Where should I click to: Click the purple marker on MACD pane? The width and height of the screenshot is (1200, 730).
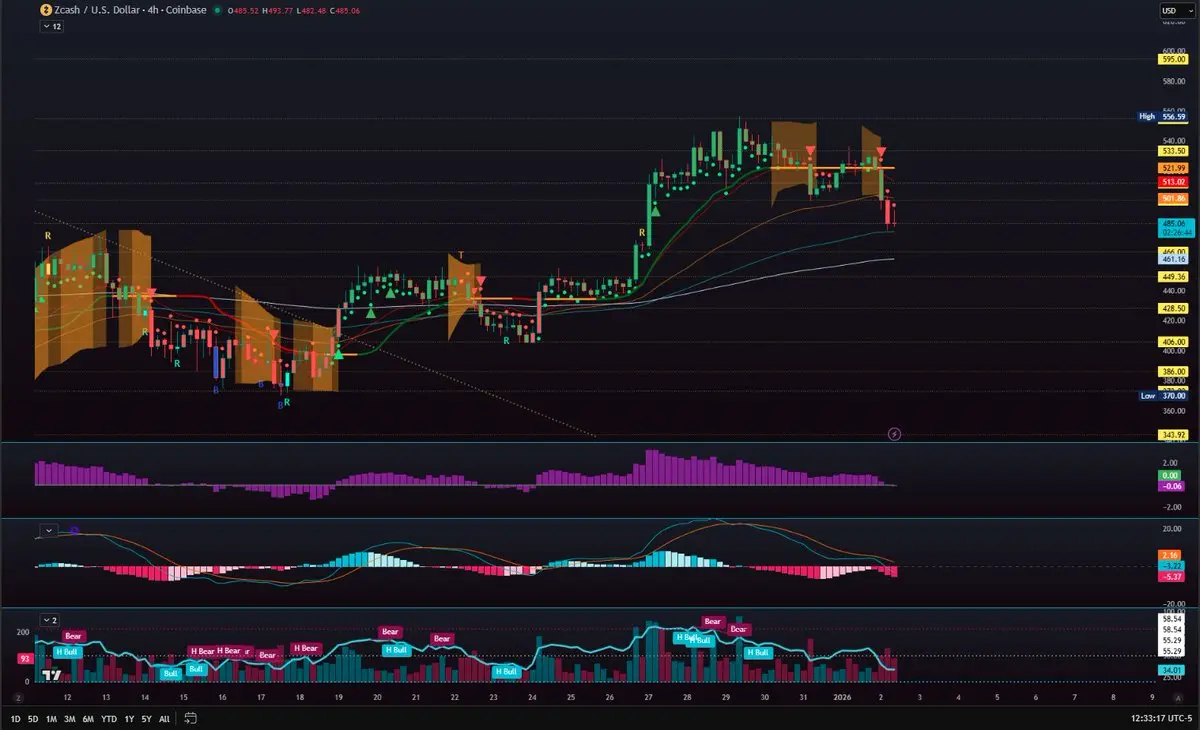click(74, 530)
